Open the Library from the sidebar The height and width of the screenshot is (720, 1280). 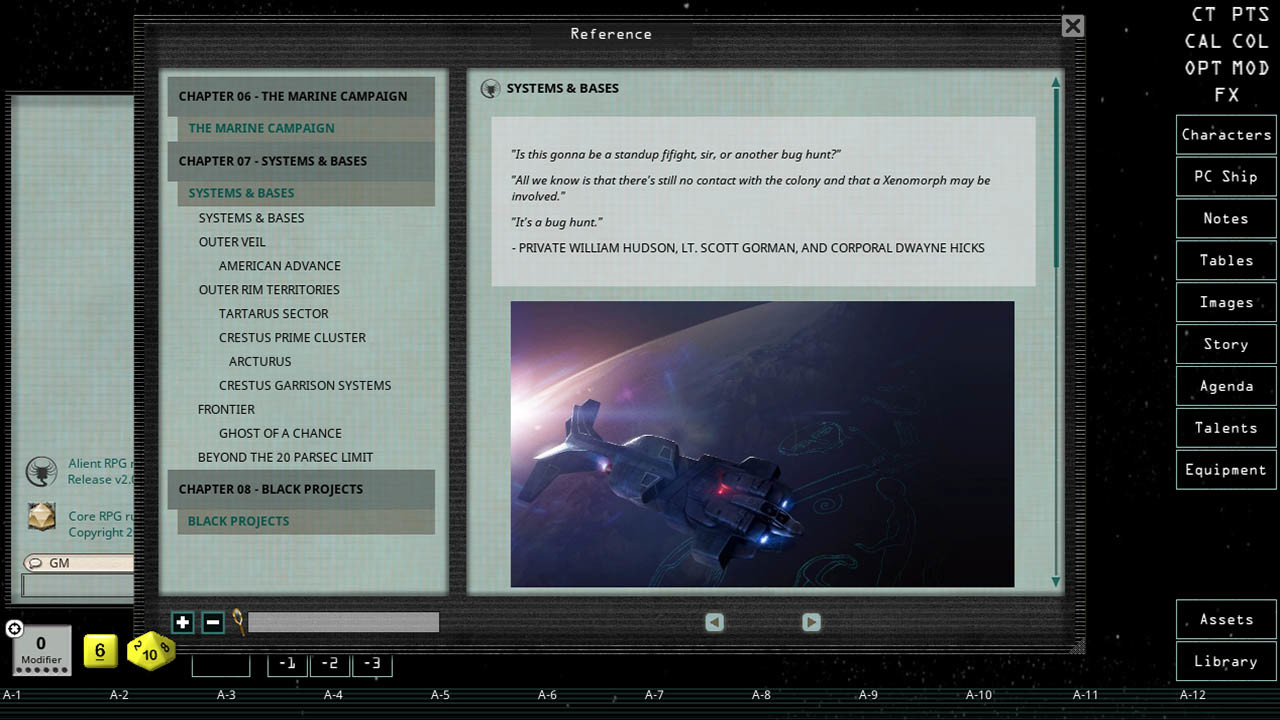point(1225,661)
